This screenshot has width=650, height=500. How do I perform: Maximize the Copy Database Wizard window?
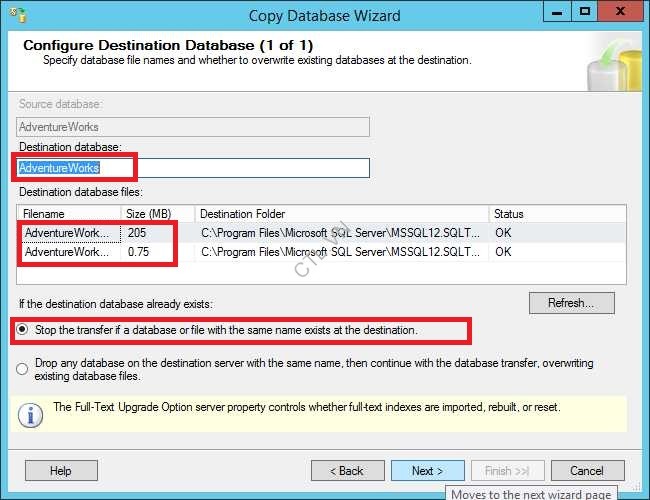pos(586,13)
